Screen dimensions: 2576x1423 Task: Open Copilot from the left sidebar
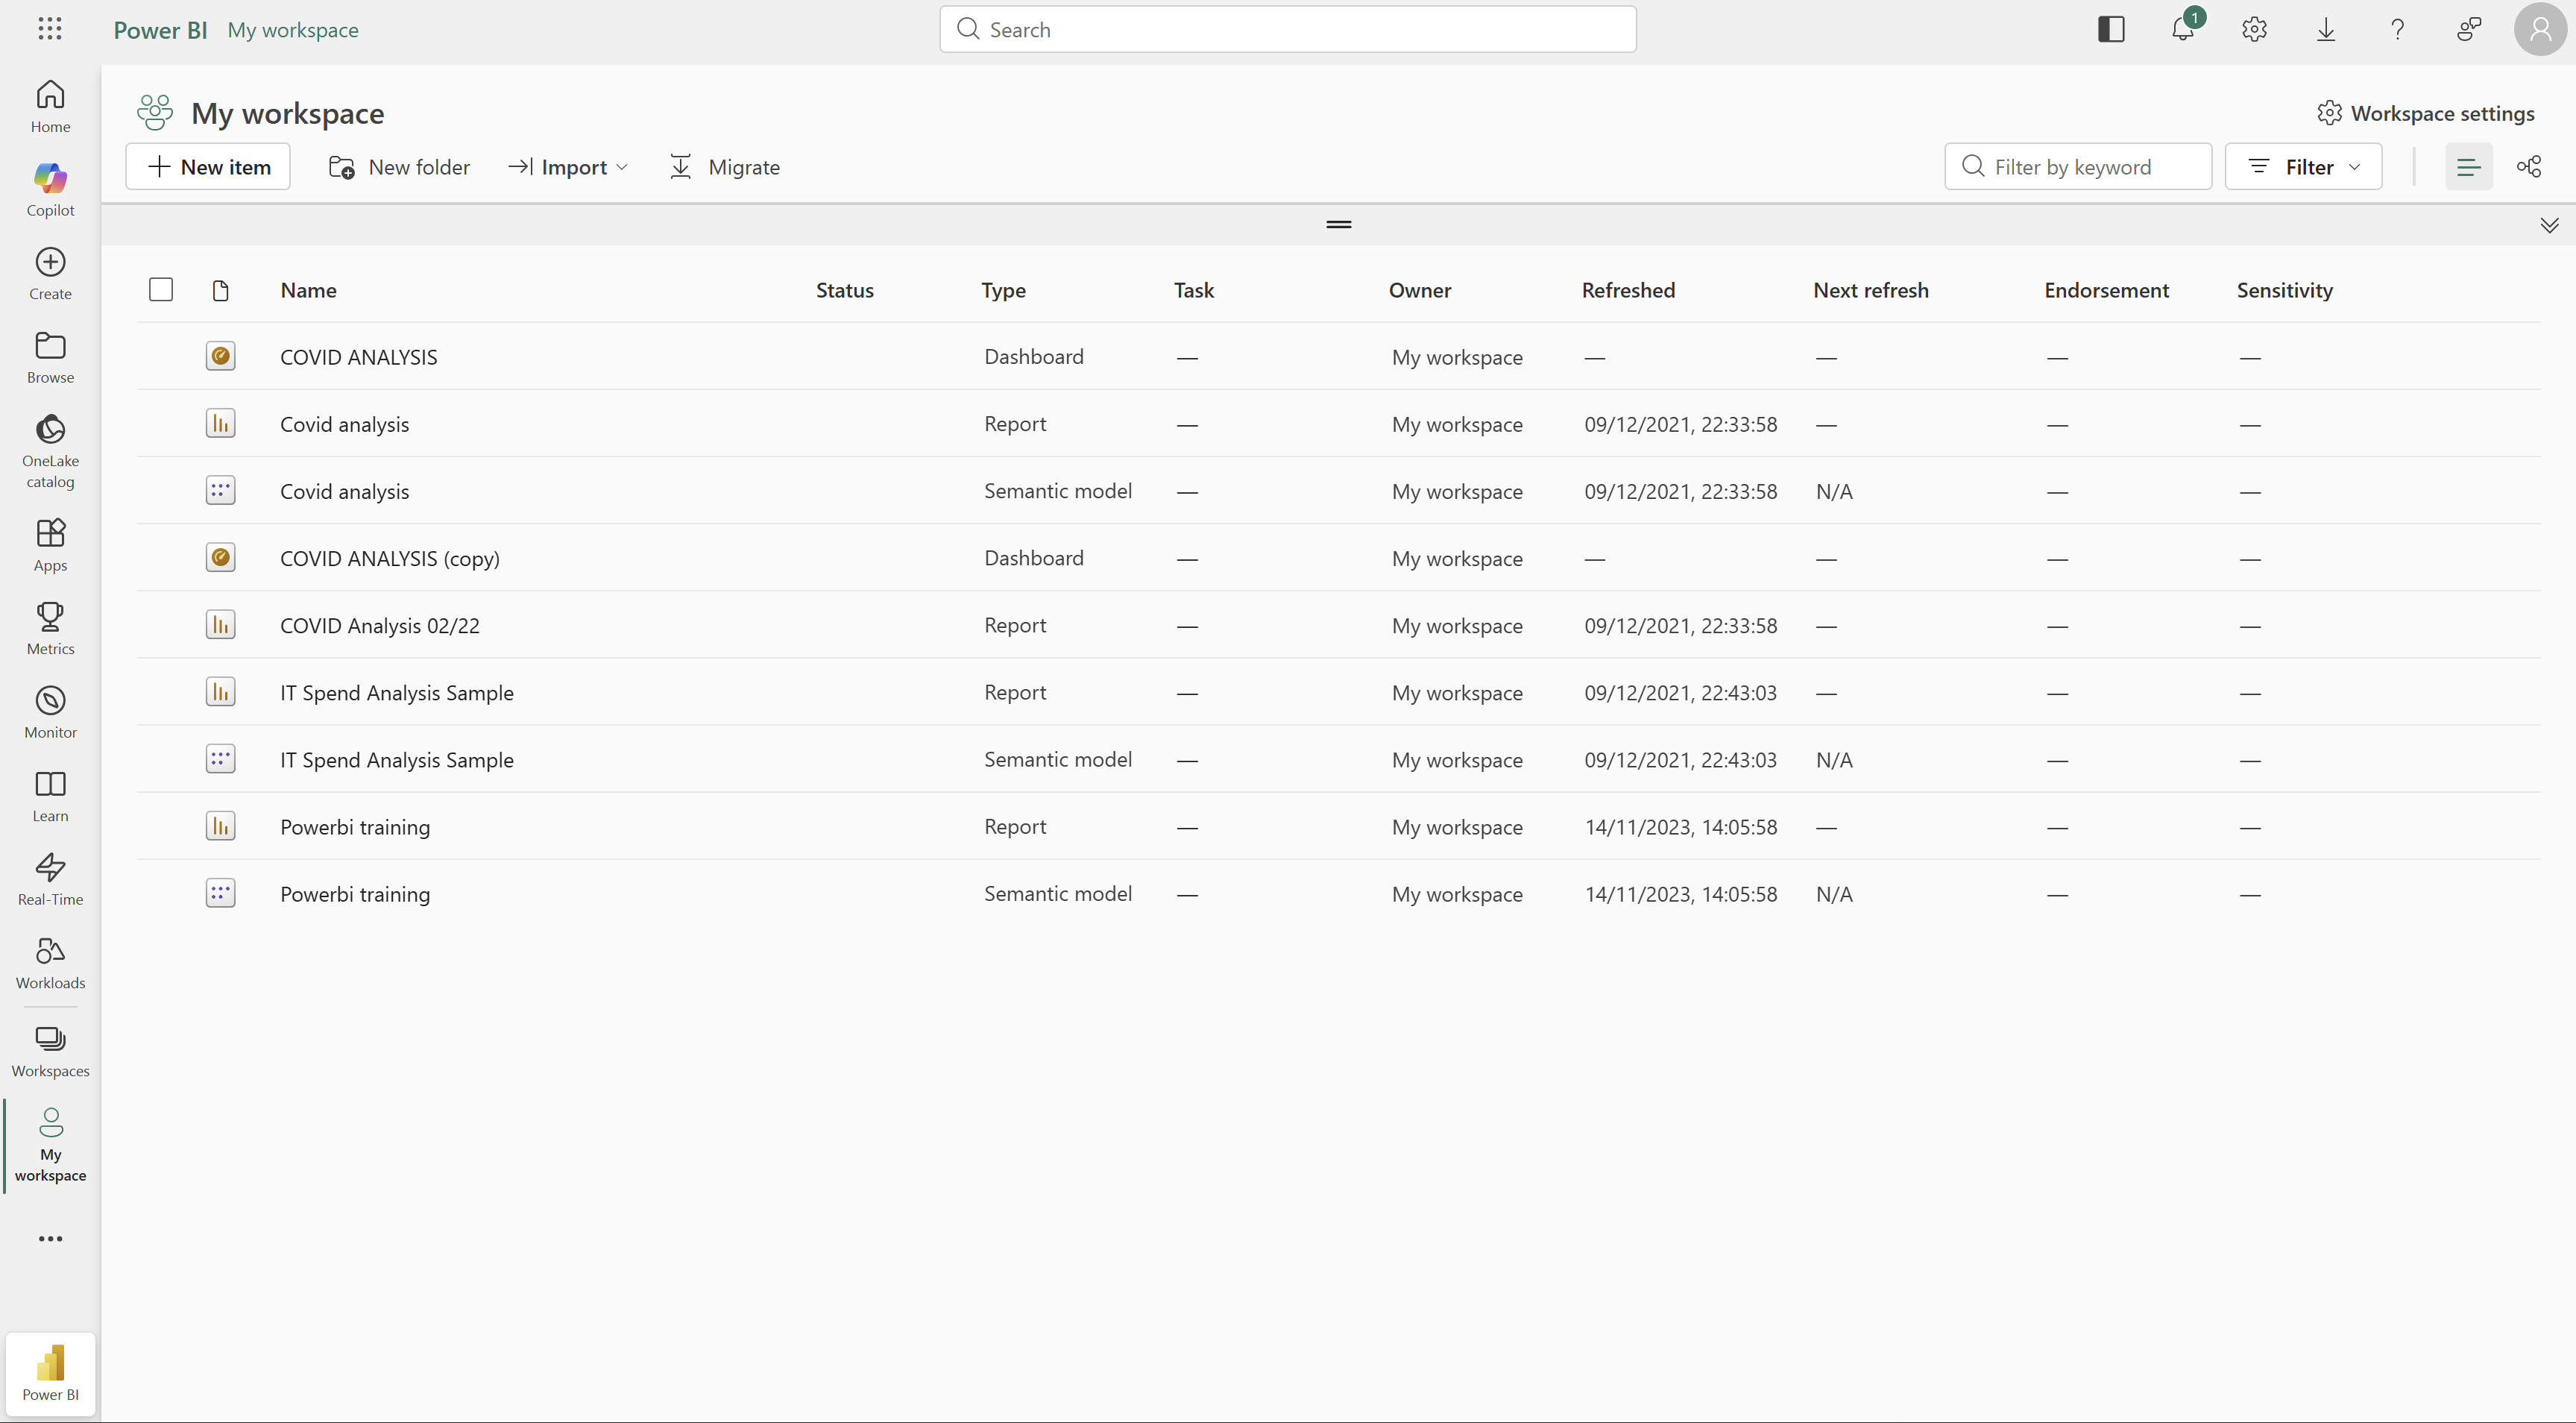click(49, 188)
